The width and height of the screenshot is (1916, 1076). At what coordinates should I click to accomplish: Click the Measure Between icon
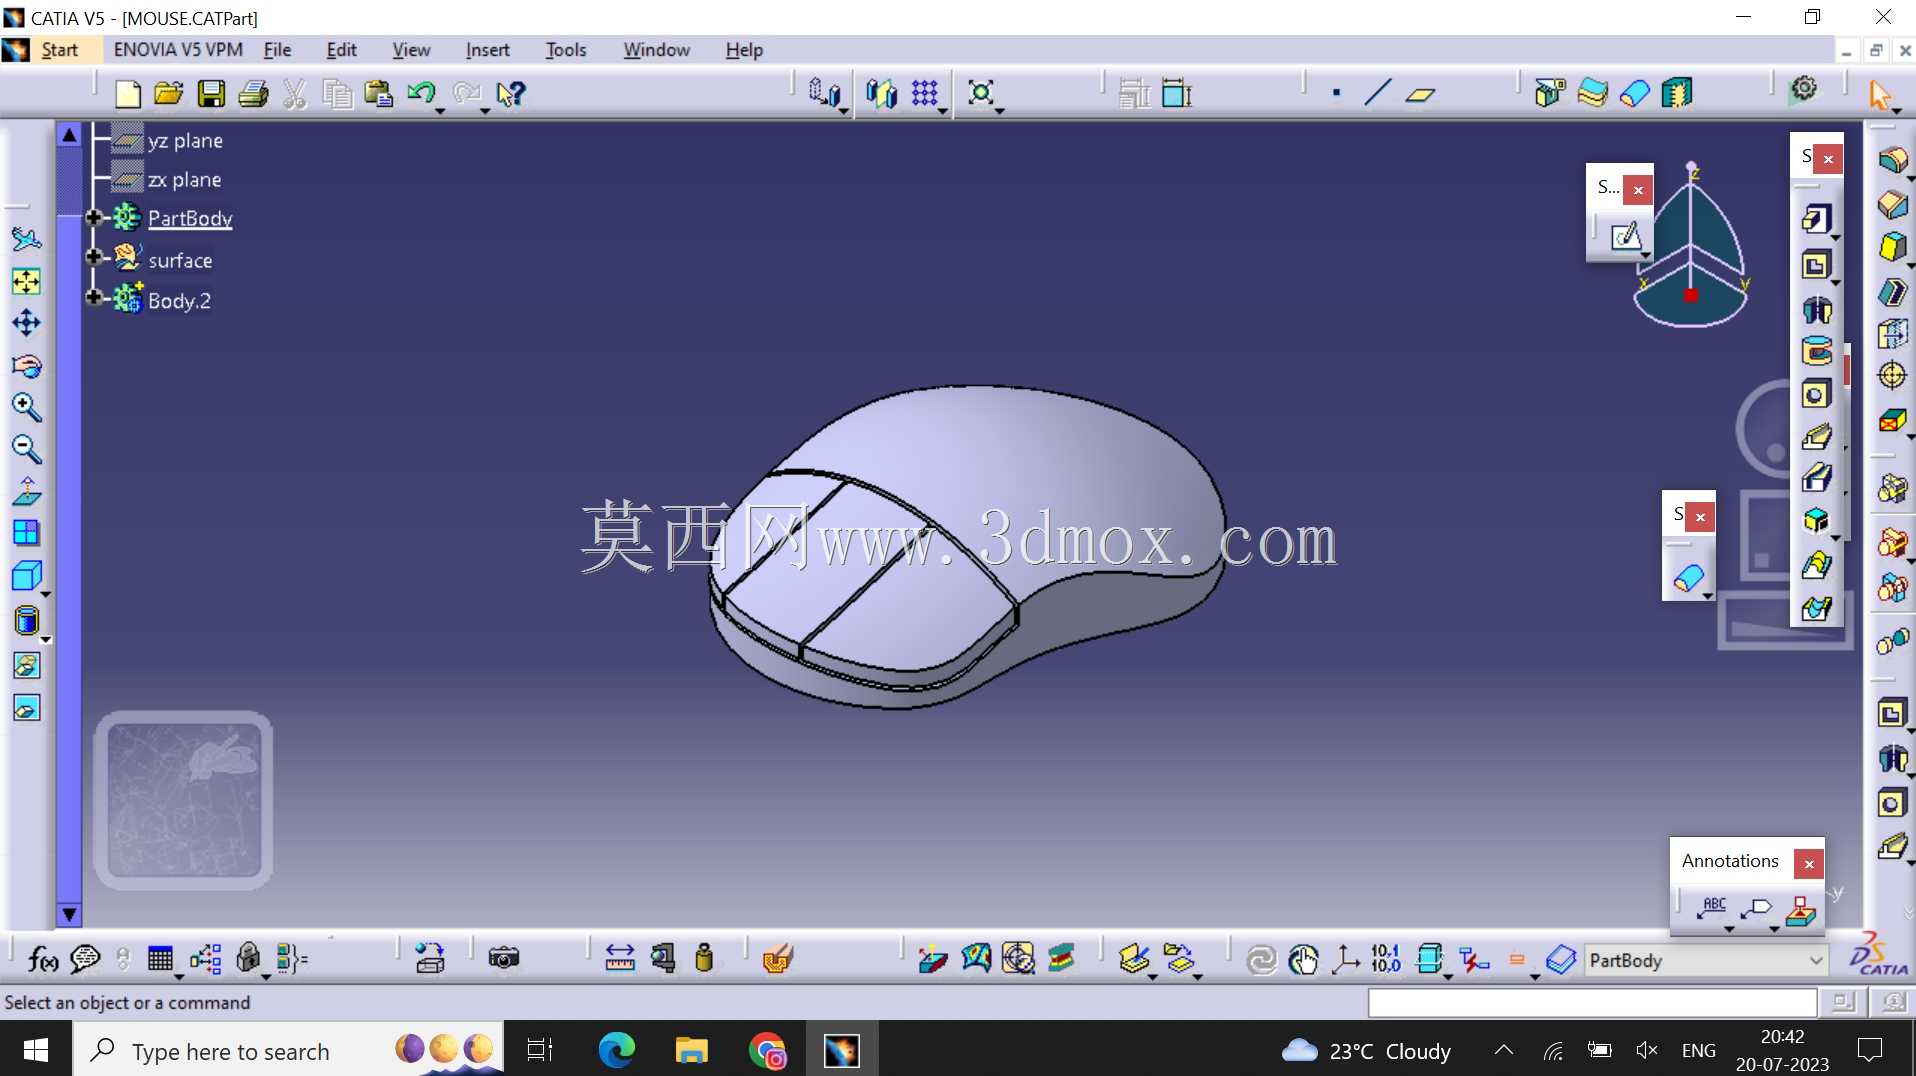pos(620,958)
